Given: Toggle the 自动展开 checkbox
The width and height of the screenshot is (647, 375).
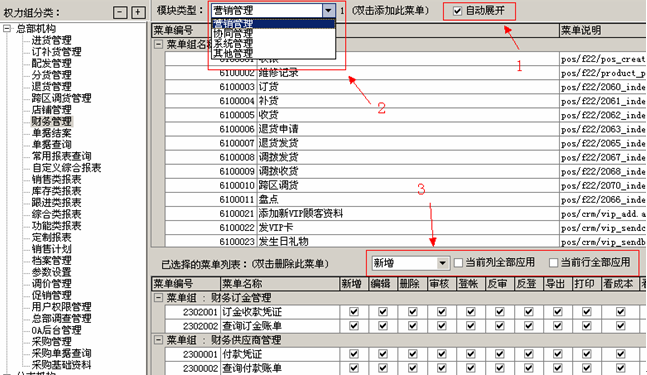Looking at the screenshot, I should 457,11.
